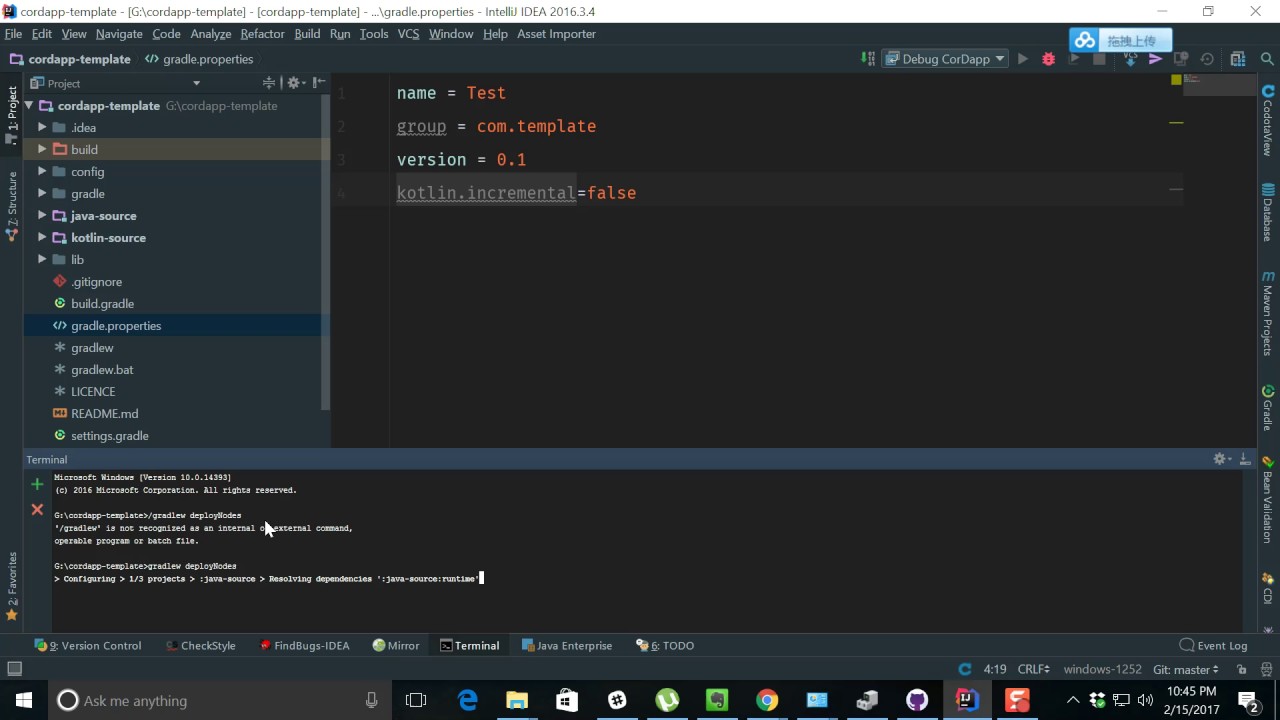Expand the lib folder
Screen dimensions: 1280x720
42,259
